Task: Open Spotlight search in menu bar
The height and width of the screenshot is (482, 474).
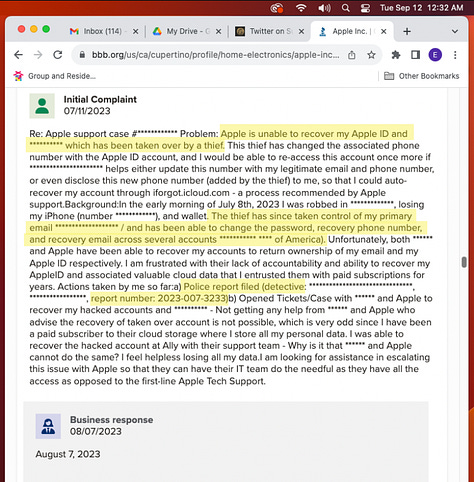Action: [x=346, y=8]
